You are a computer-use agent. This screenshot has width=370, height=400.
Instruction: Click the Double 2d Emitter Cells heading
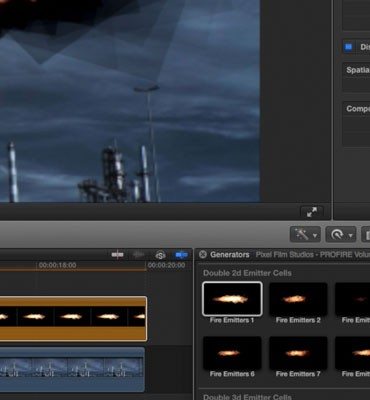click(x=247, y=273)
